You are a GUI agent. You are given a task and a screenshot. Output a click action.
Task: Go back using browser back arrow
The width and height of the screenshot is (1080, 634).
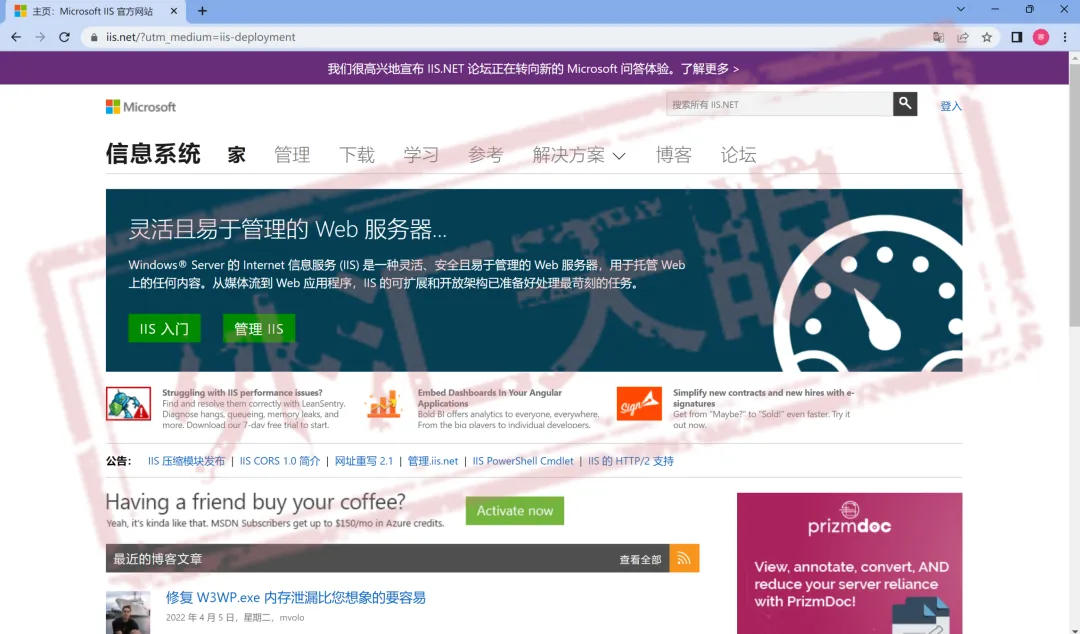(16, 37)
